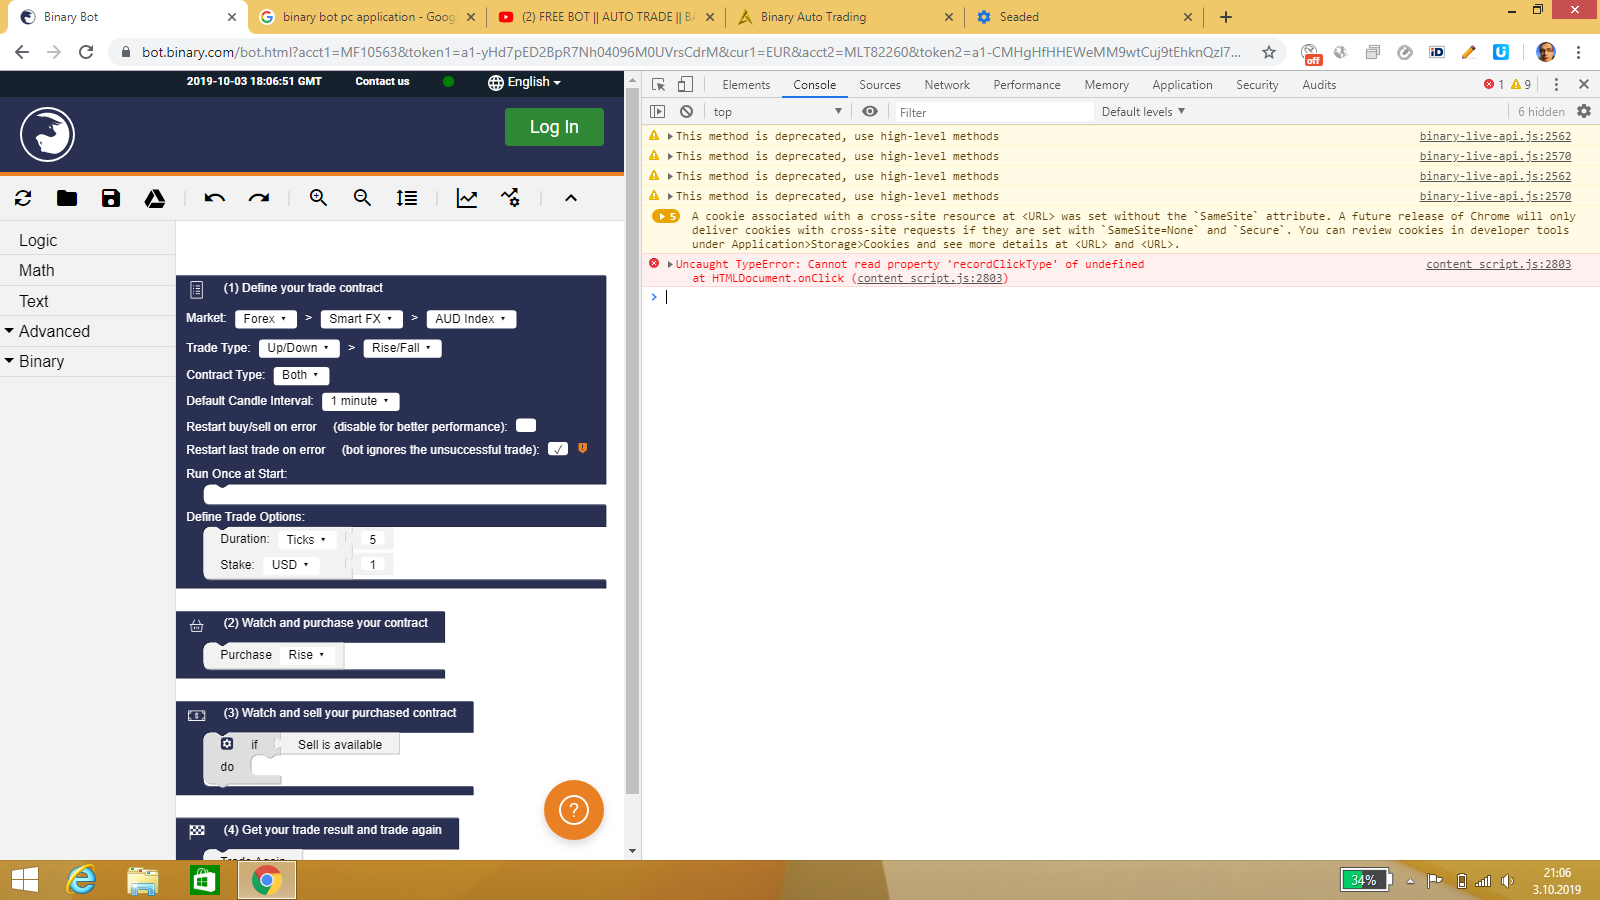Sort blocks with the rearrange icon
The image size is (1600, 900).
coord(407,198)
